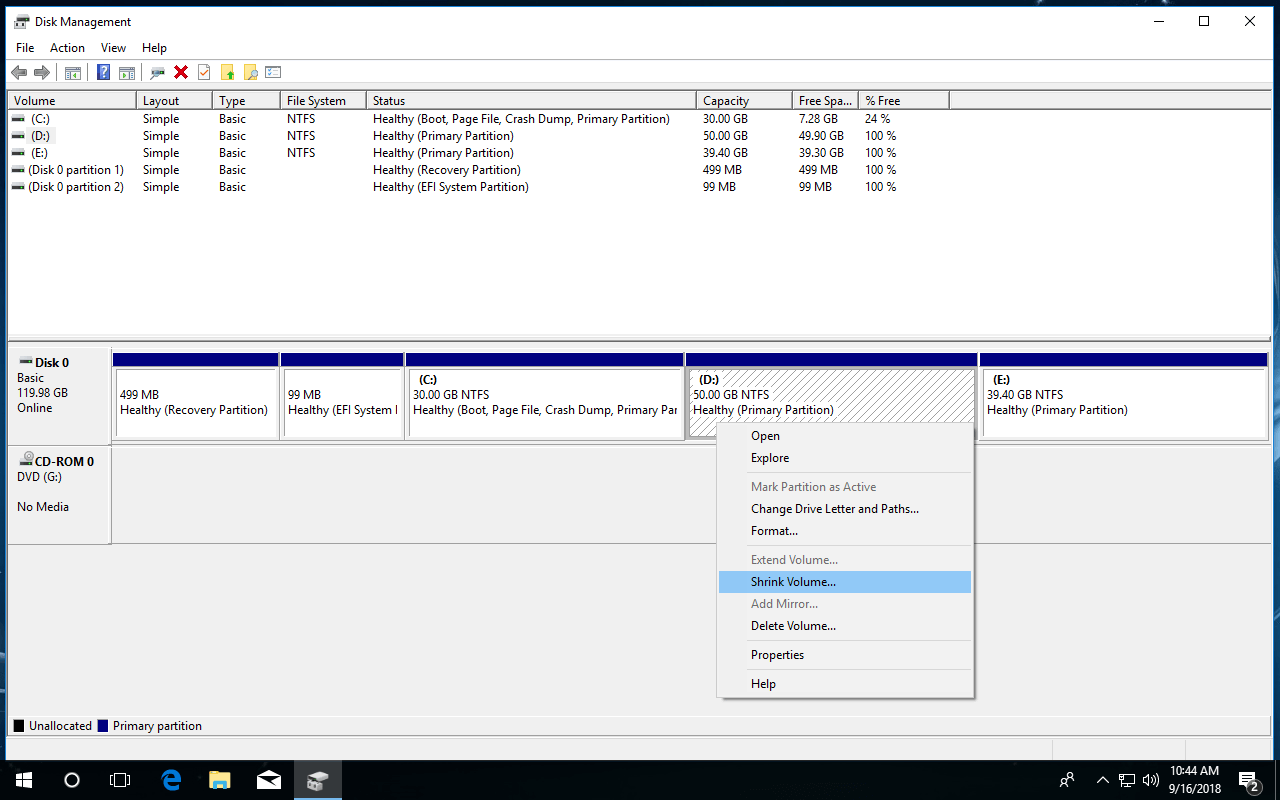Click the checklist settings toolbar icon
Viewport: 1280px width, 800px height.
coord(273,72)
